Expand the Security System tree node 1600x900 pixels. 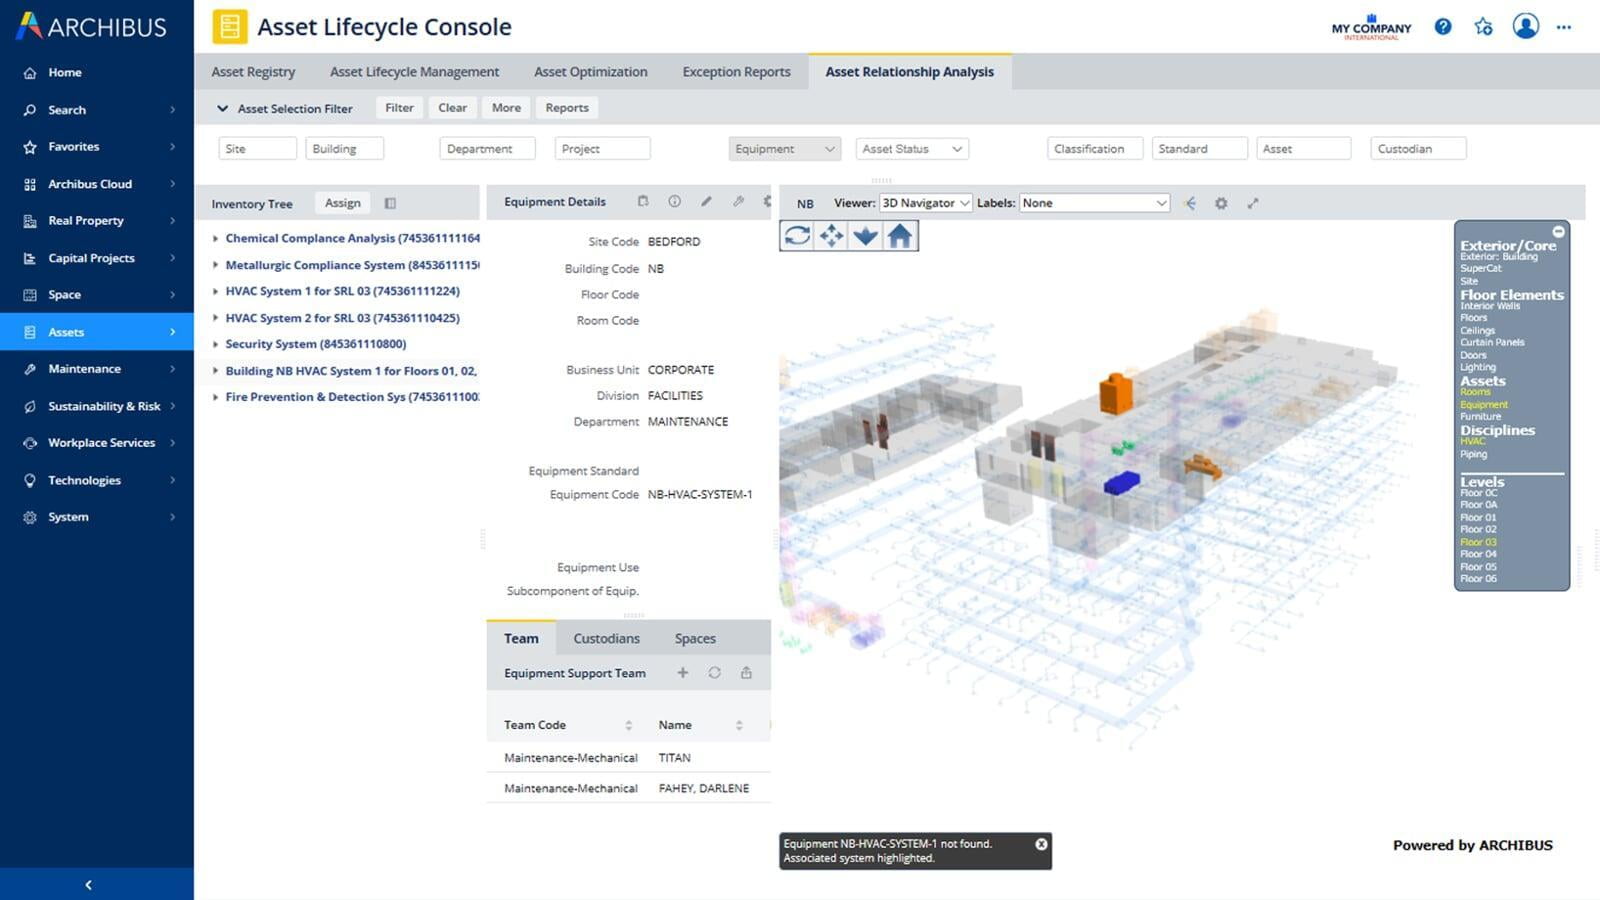[215, 344]
